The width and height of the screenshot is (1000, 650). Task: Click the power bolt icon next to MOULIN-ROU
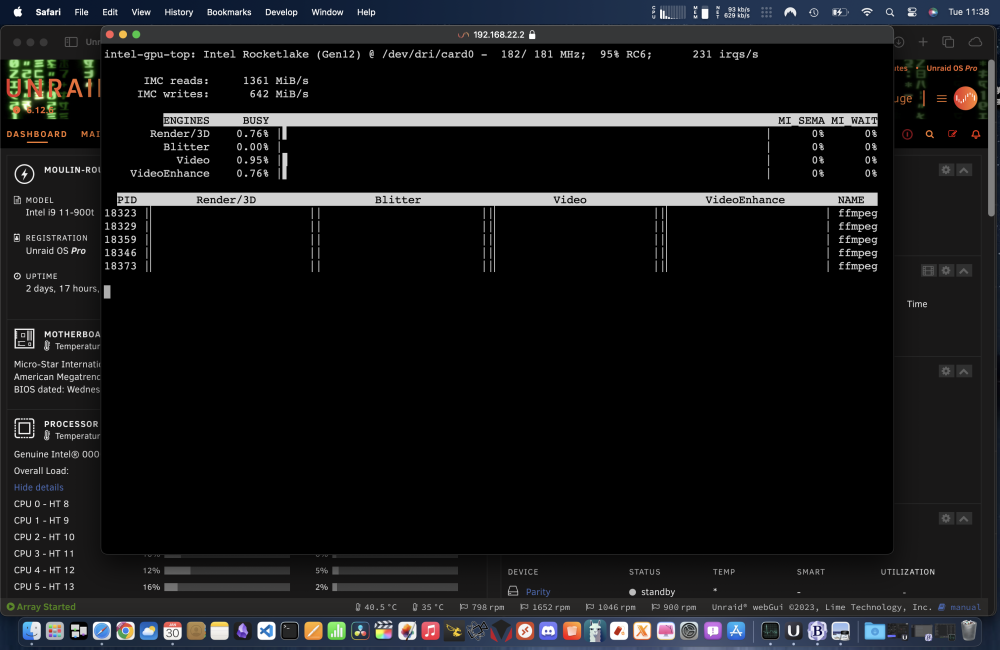coord(24,174)
